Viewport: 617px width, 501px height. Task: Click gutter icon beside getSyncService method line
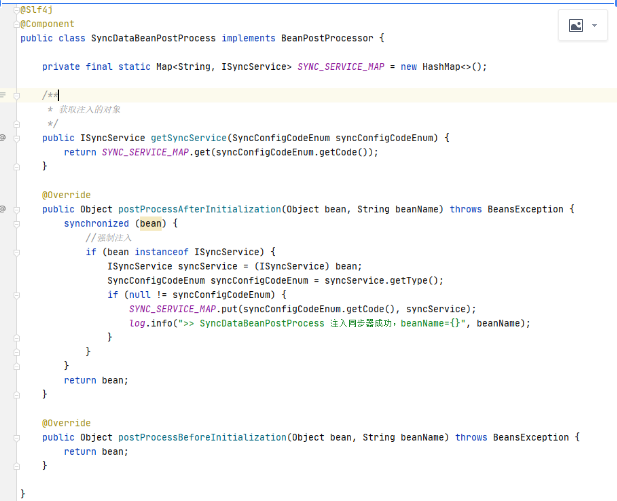tap(3, 138)
